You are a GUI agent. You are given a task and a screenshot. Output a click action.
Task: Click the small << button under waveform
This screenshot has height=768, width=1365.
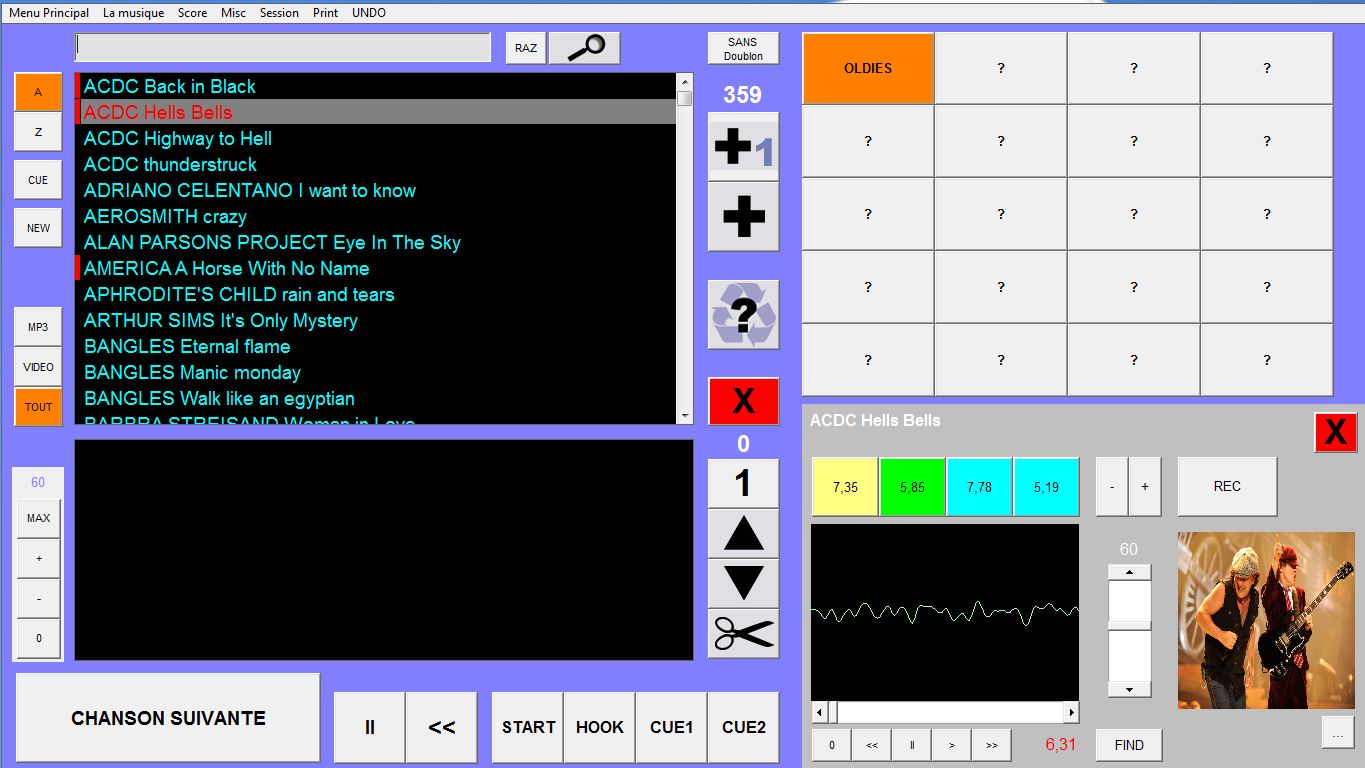pos(871,745)
